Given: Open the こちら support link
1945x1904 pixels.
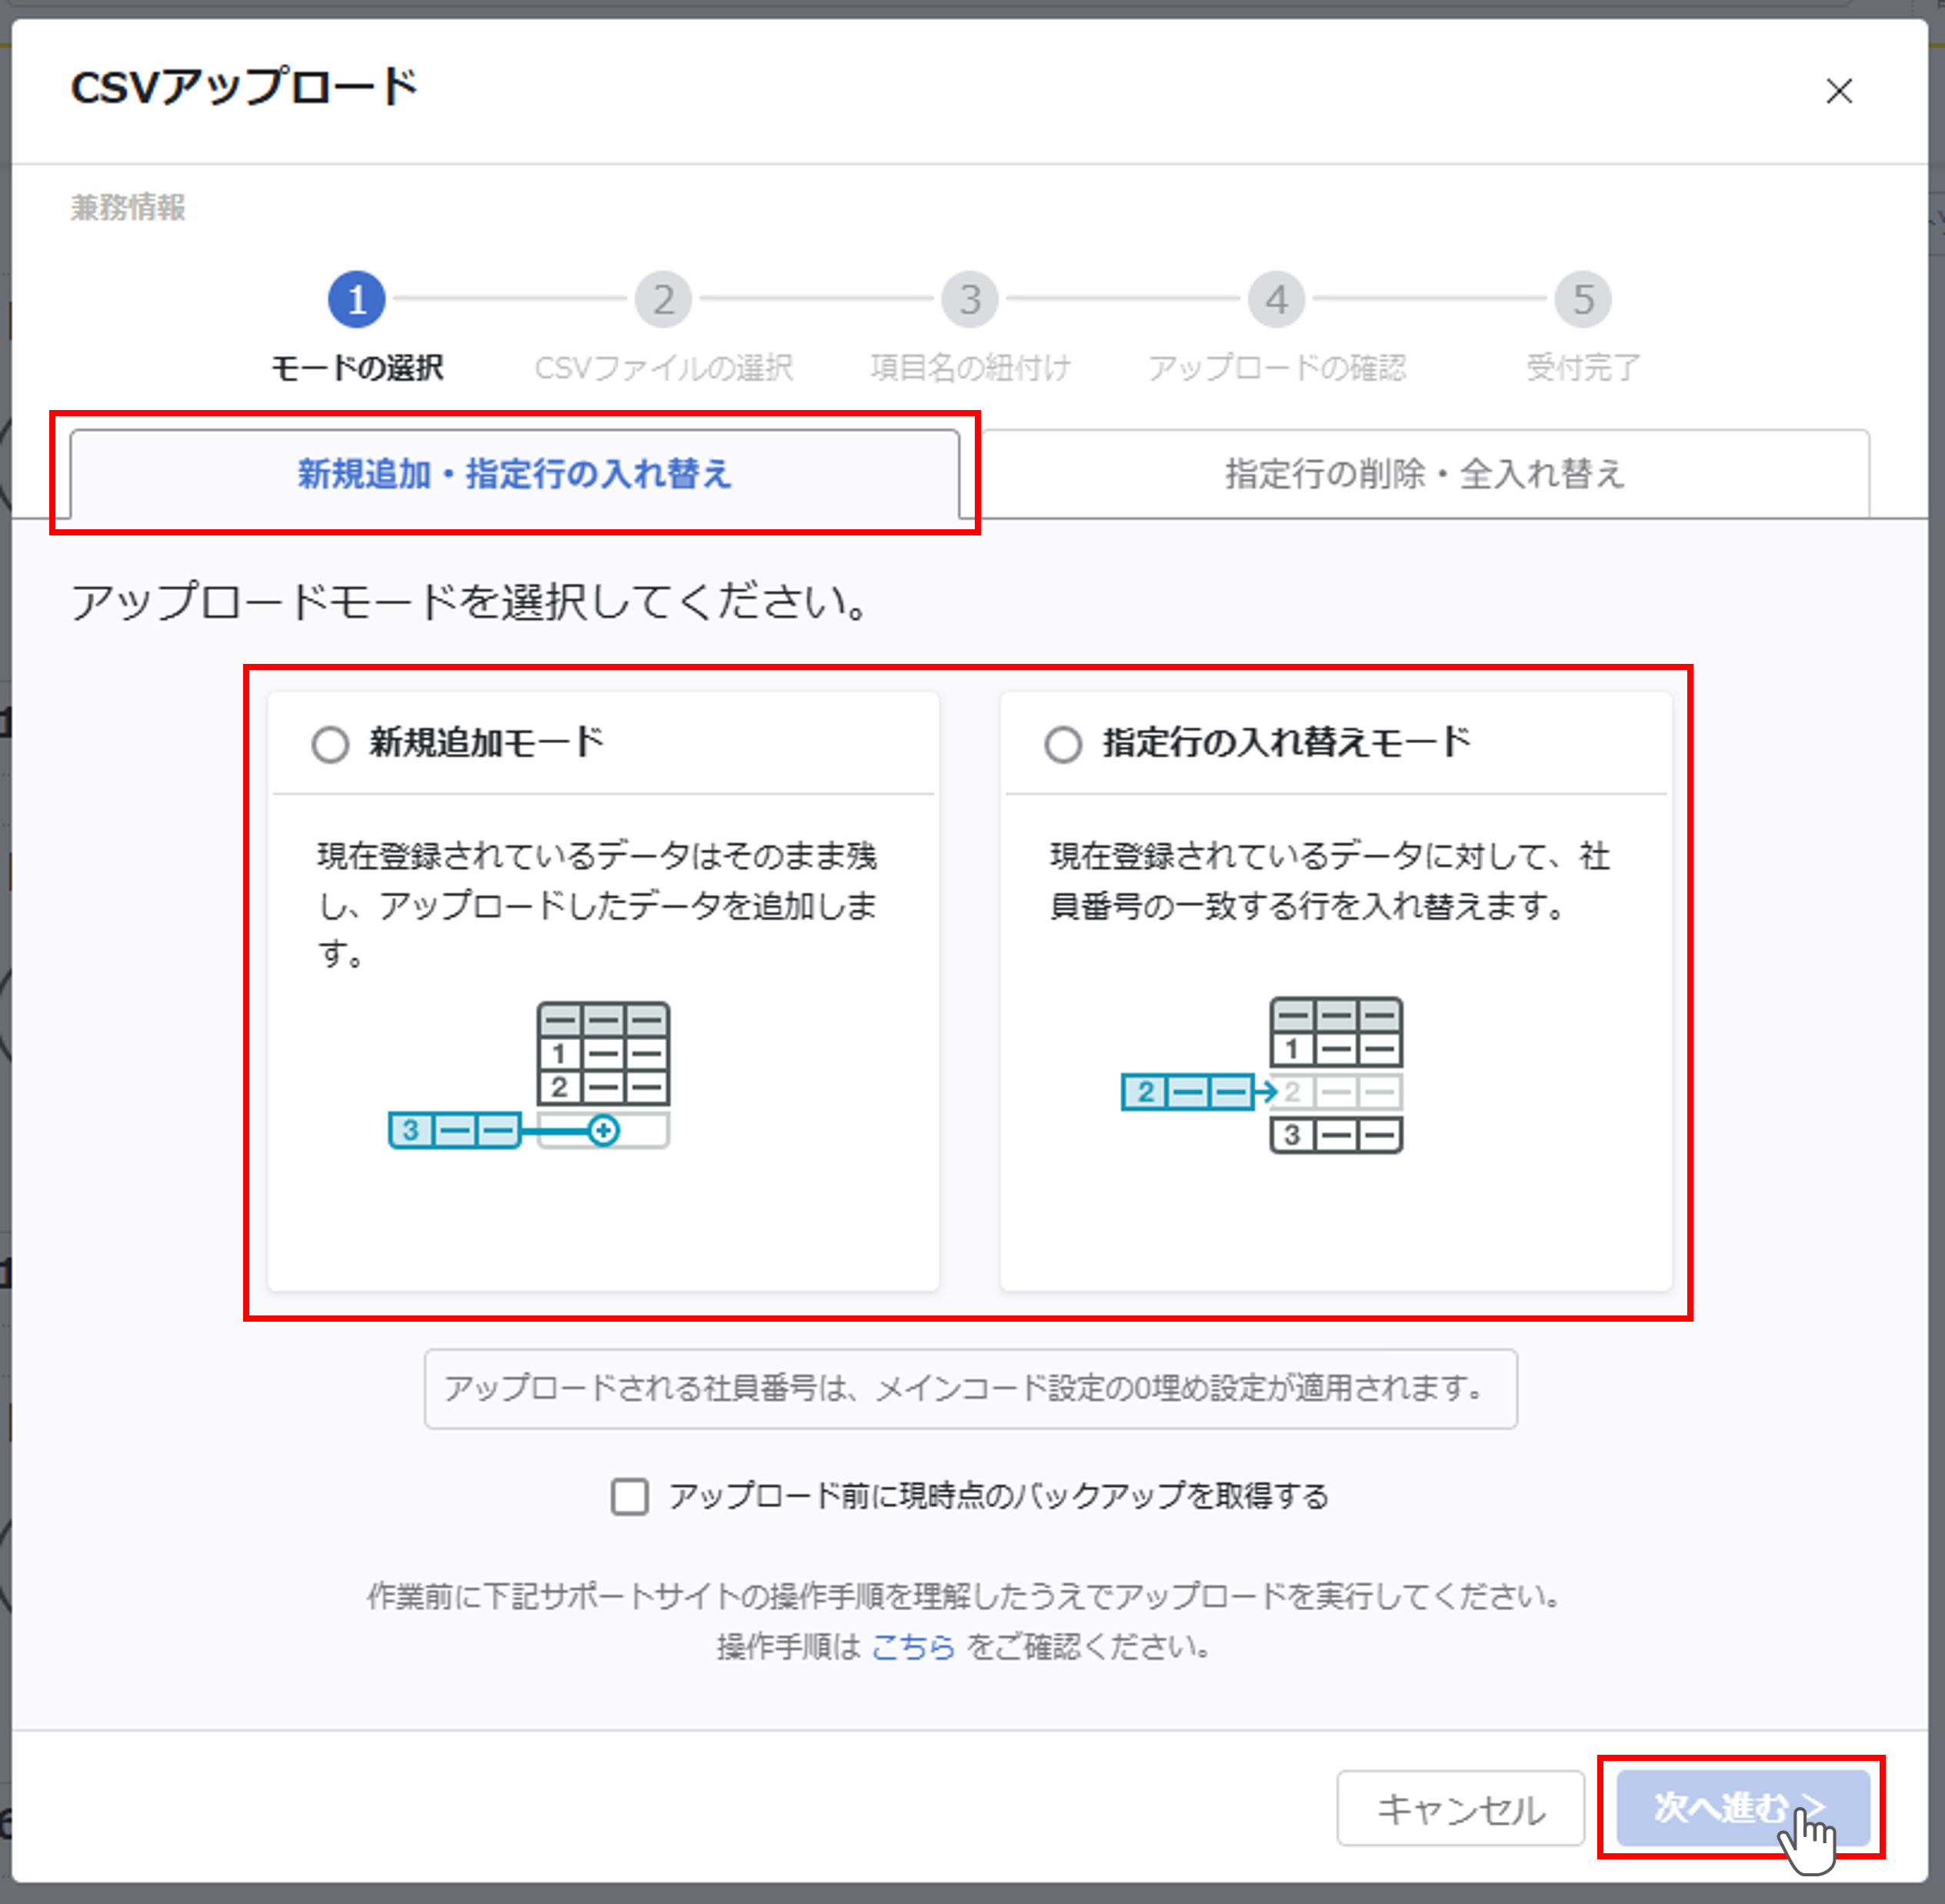Looking at the screenshot, I should tap(912, 1647).
